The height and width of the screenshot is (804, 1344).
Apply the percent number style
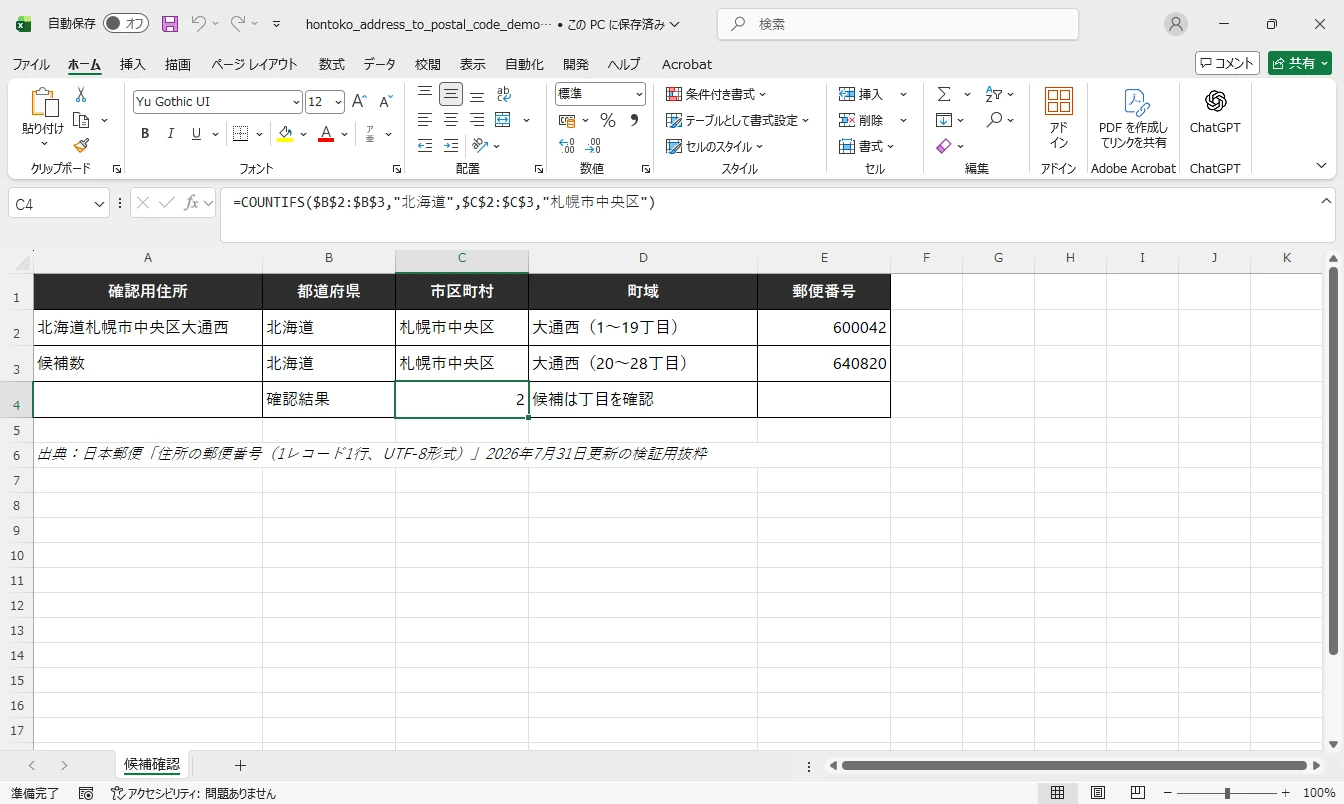click(x=607, y=120)
